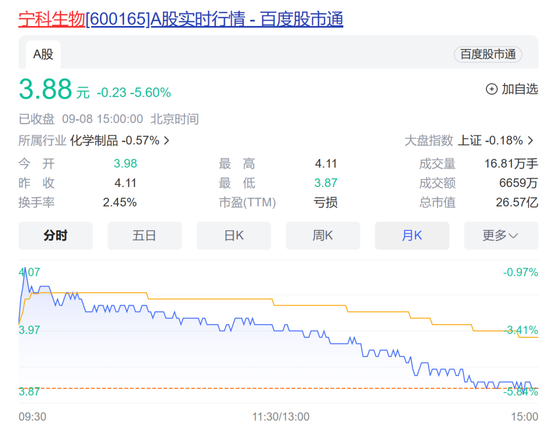Click the change value -0.23 -5.60%
550x426 pixels.
[134, 93]
